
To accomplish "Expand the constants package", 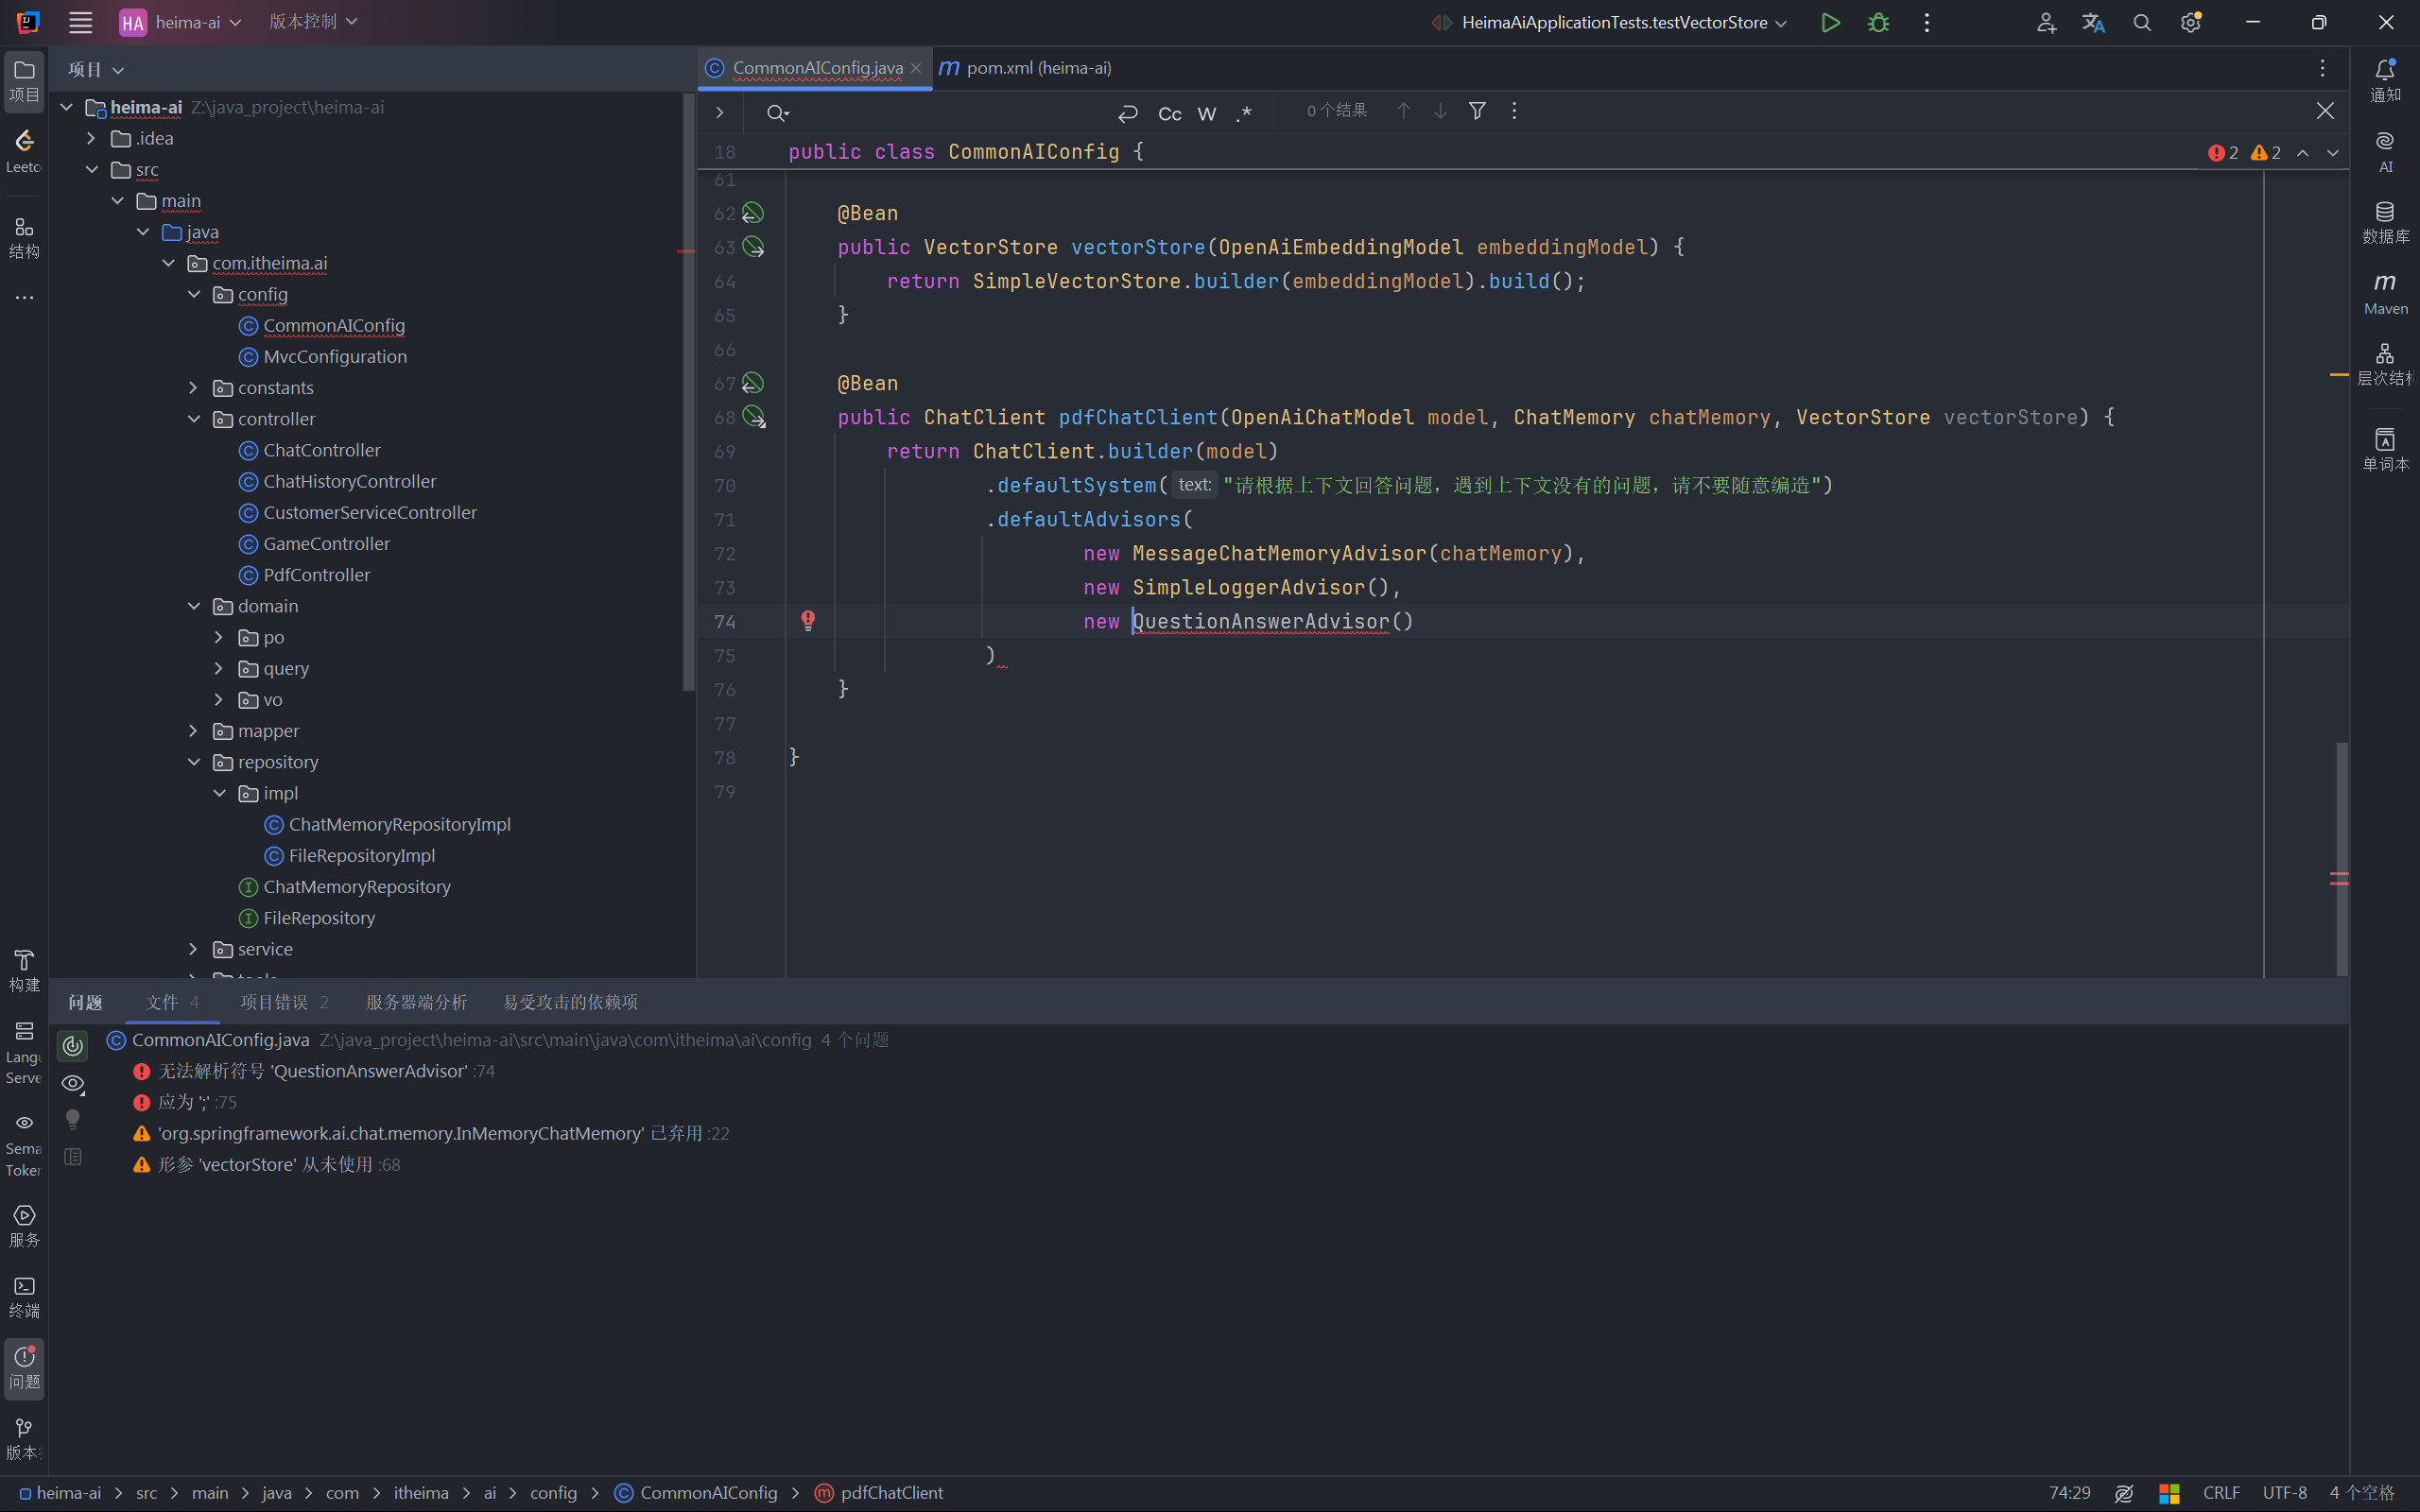I will [193, 388].
